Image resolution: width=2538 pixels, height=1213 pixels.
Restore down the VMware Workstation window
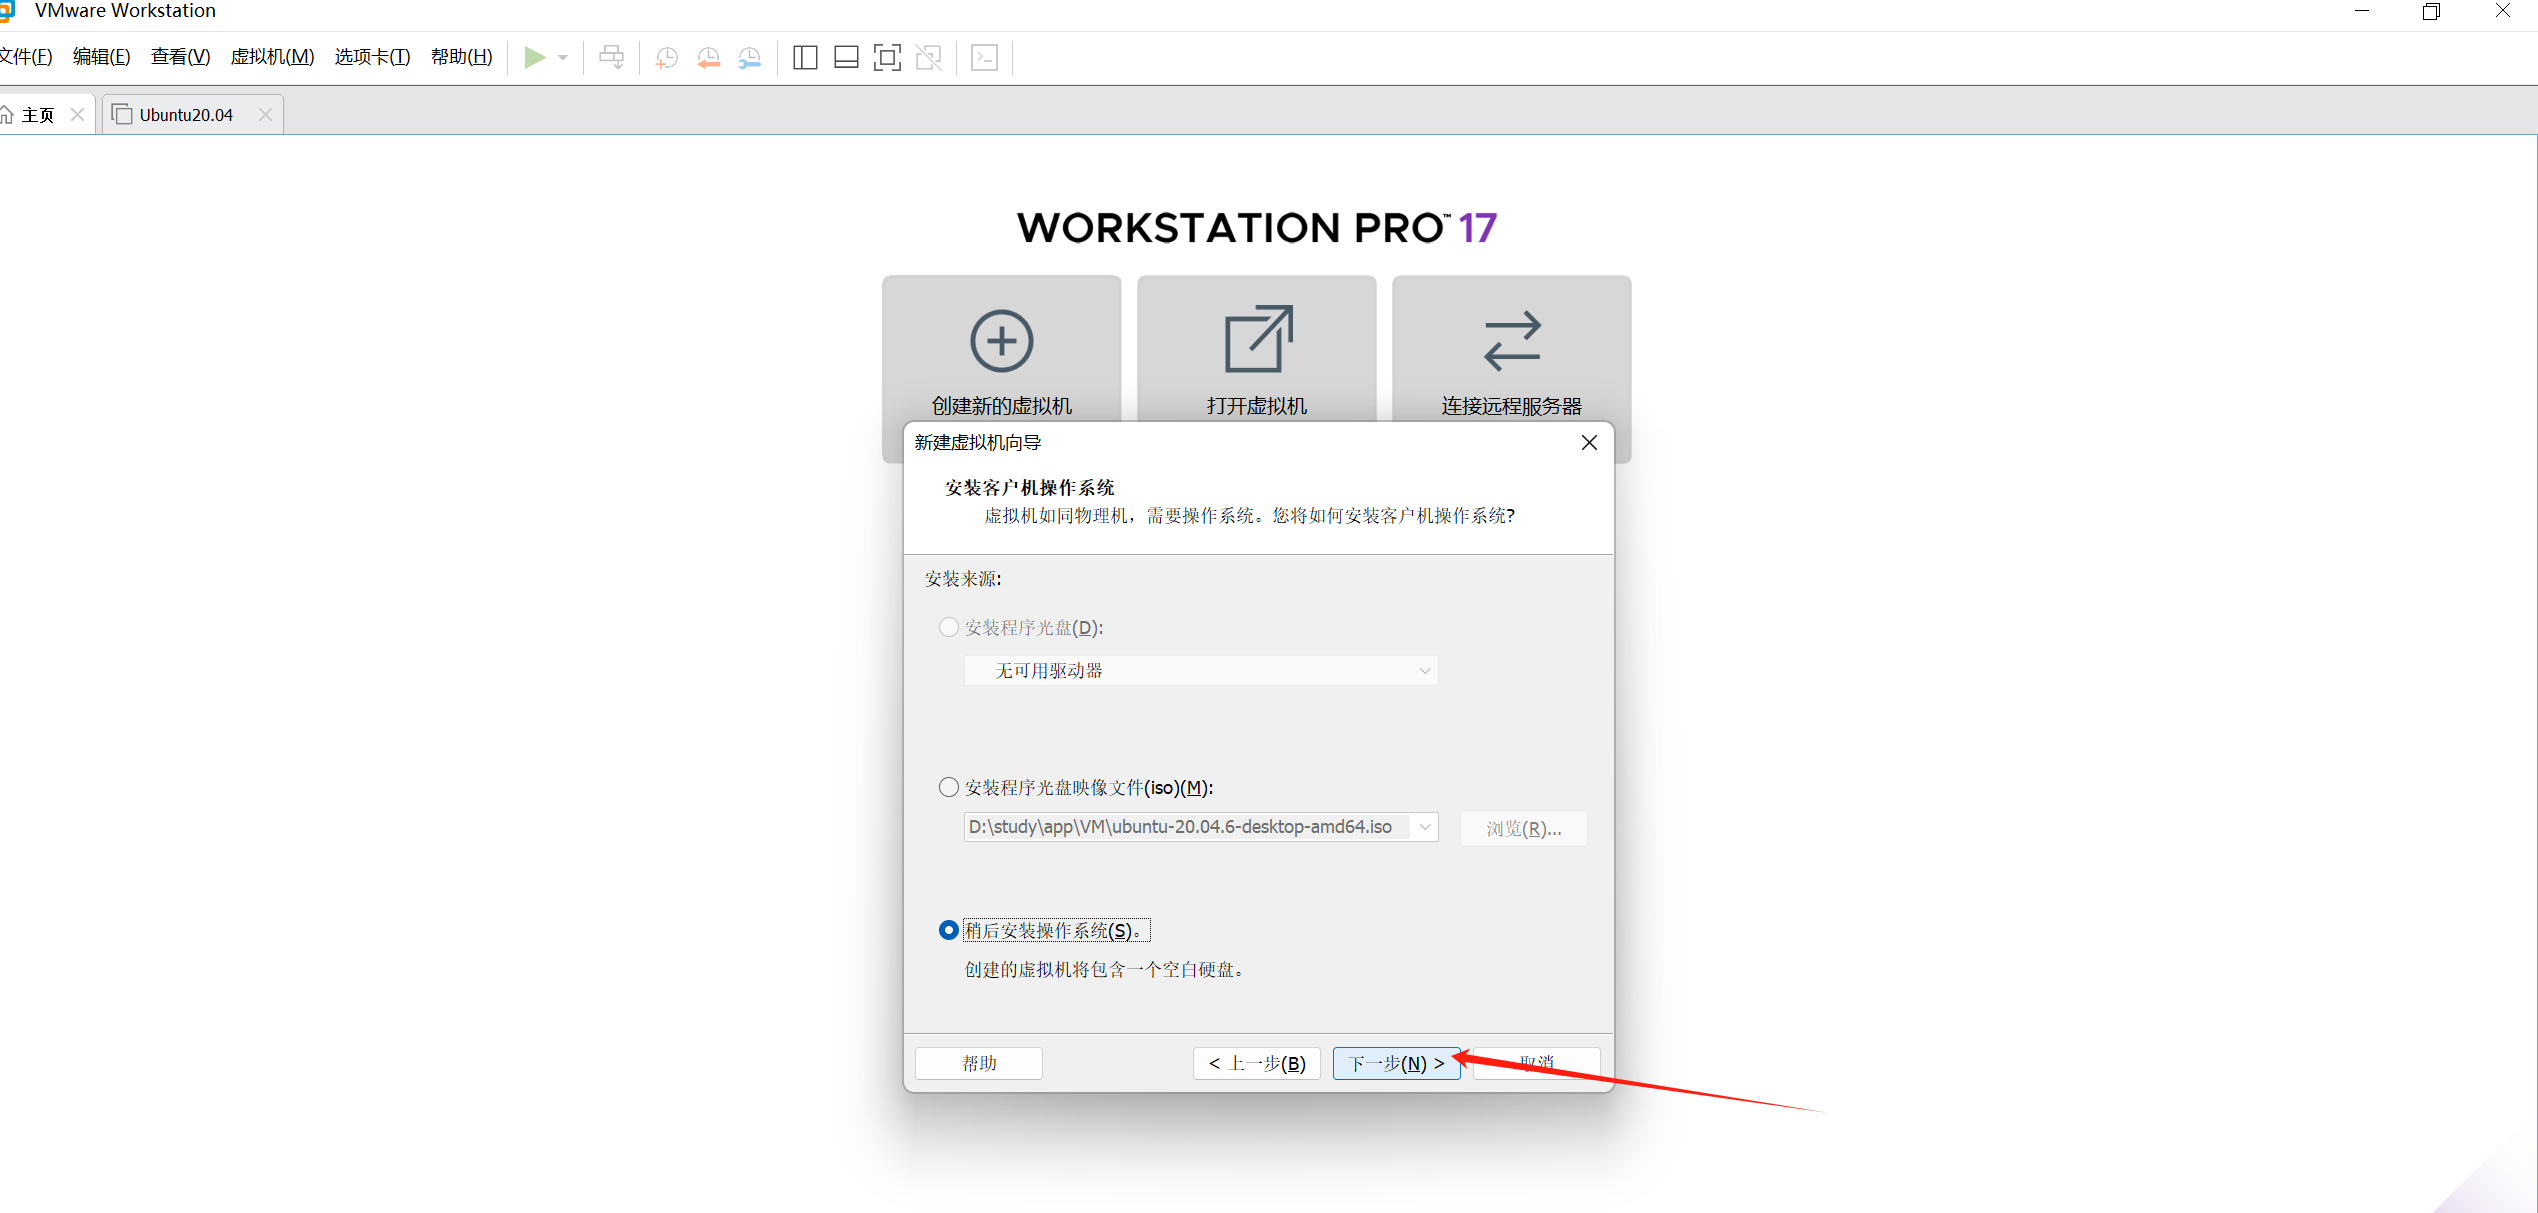[x=2432, y=11]
